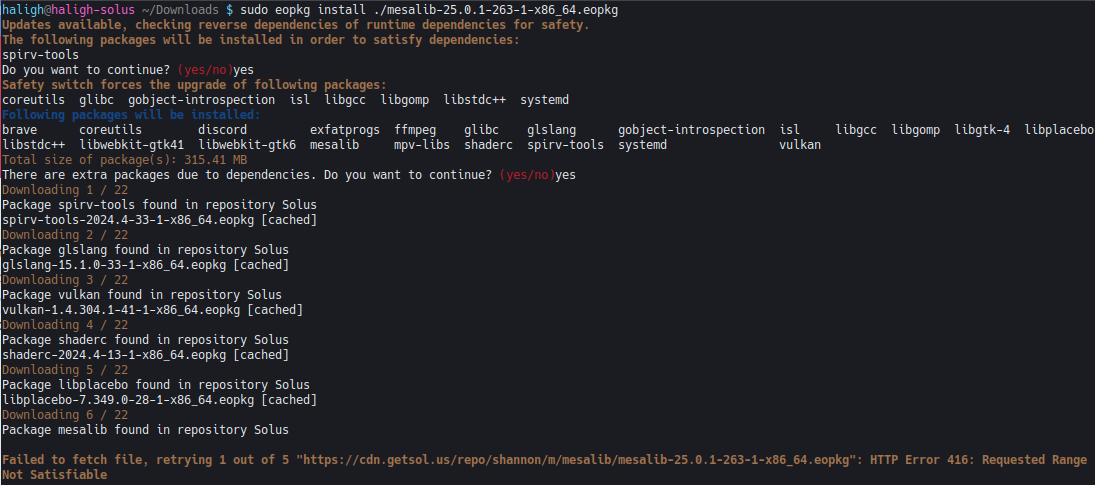Click the glslang-15.1.0-33-1-x86_64.eopkg filename
The height and width of the screenshot is (485, 1095).
tap(145, 265)
